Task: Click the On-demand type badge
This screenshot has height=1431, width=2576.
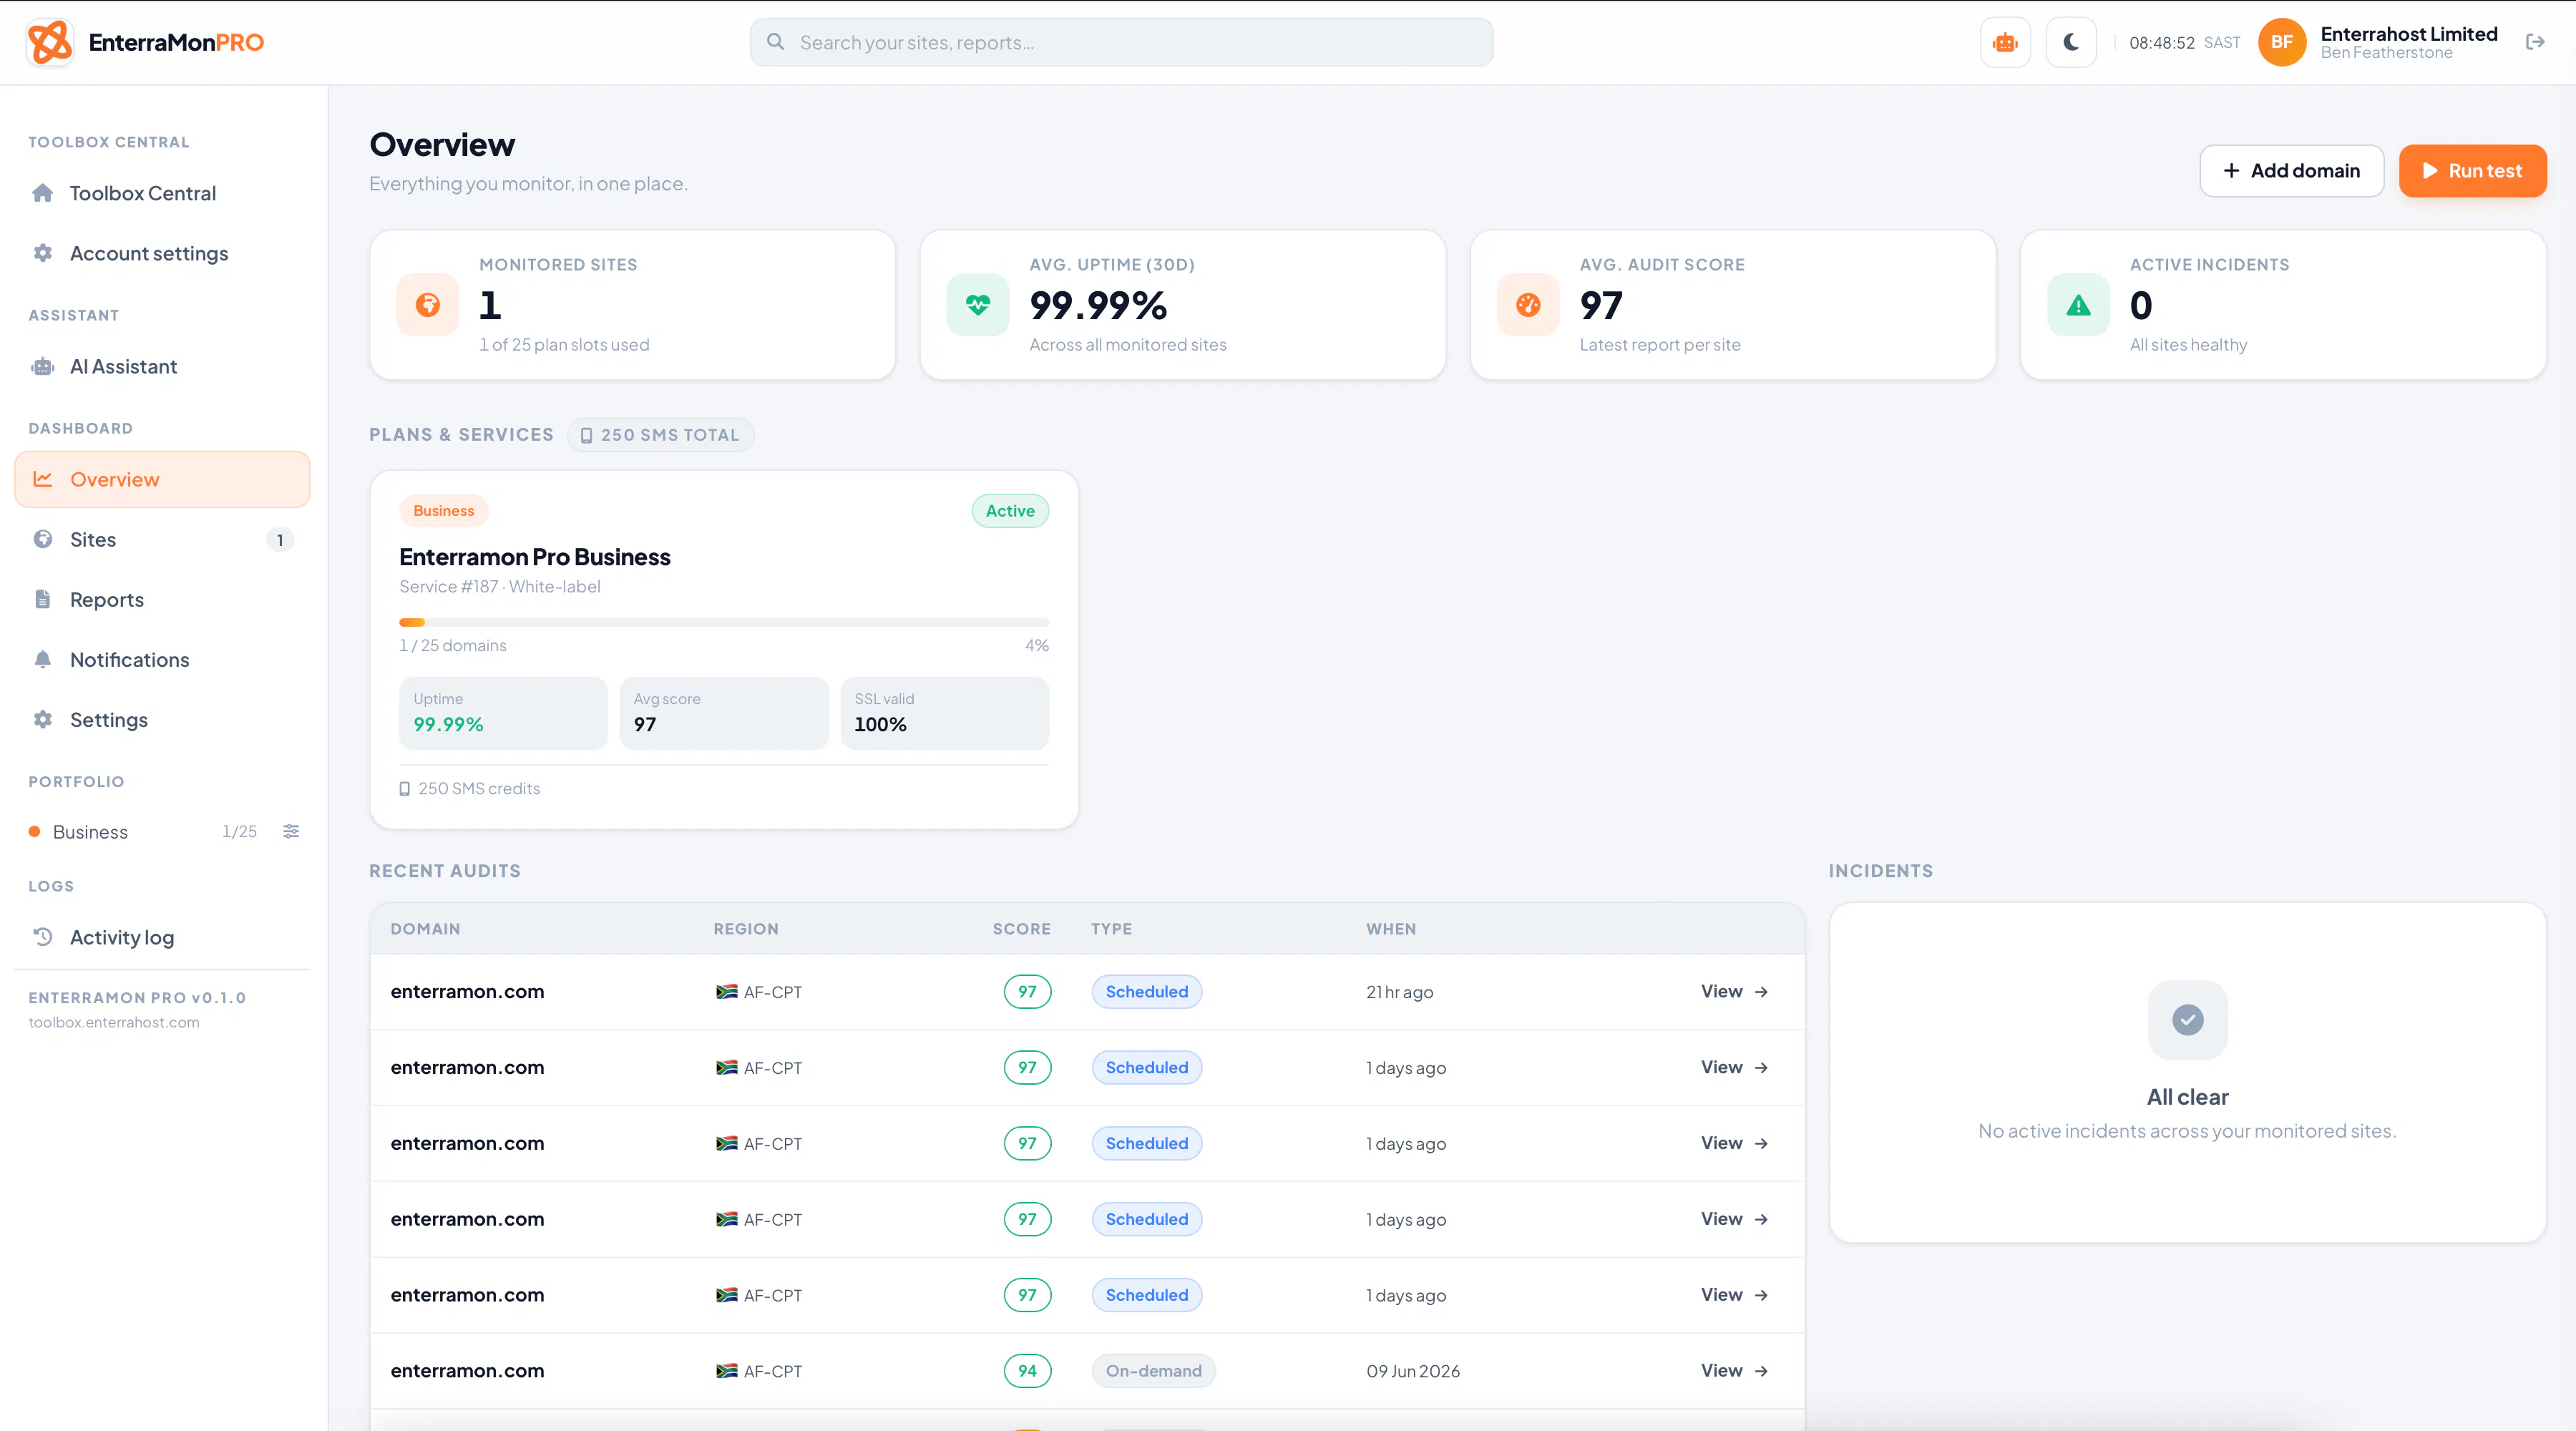Action: [1153, 1371]
